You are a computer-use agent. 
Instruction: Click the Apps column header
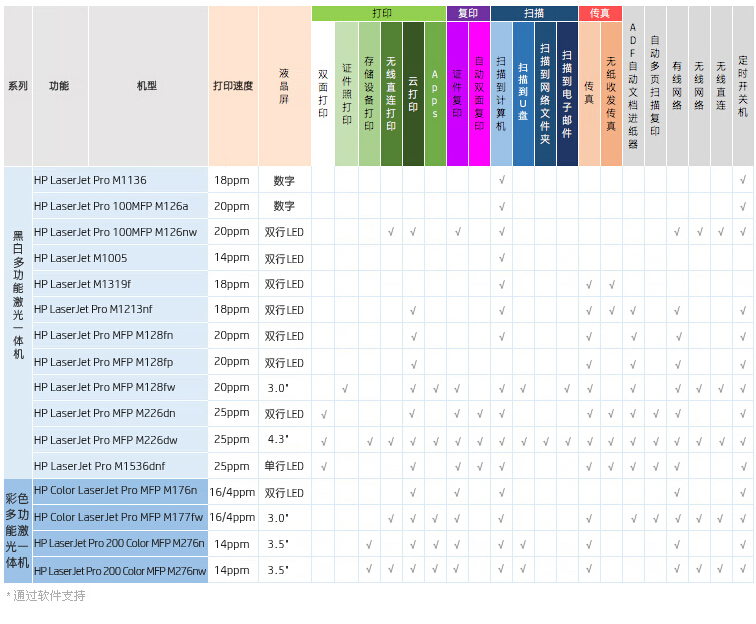point(435,94)
